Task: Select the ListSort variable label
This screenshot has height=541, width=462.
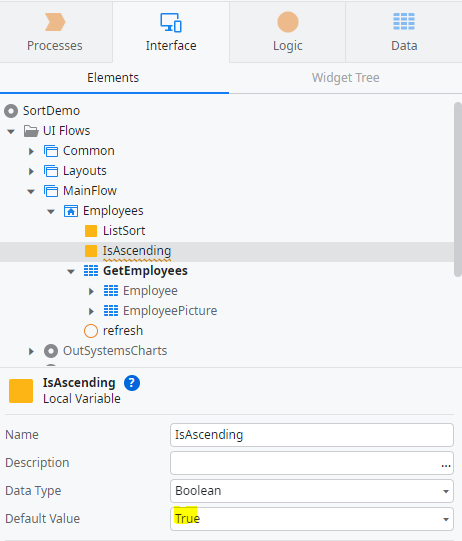Action: coord(124,231)
